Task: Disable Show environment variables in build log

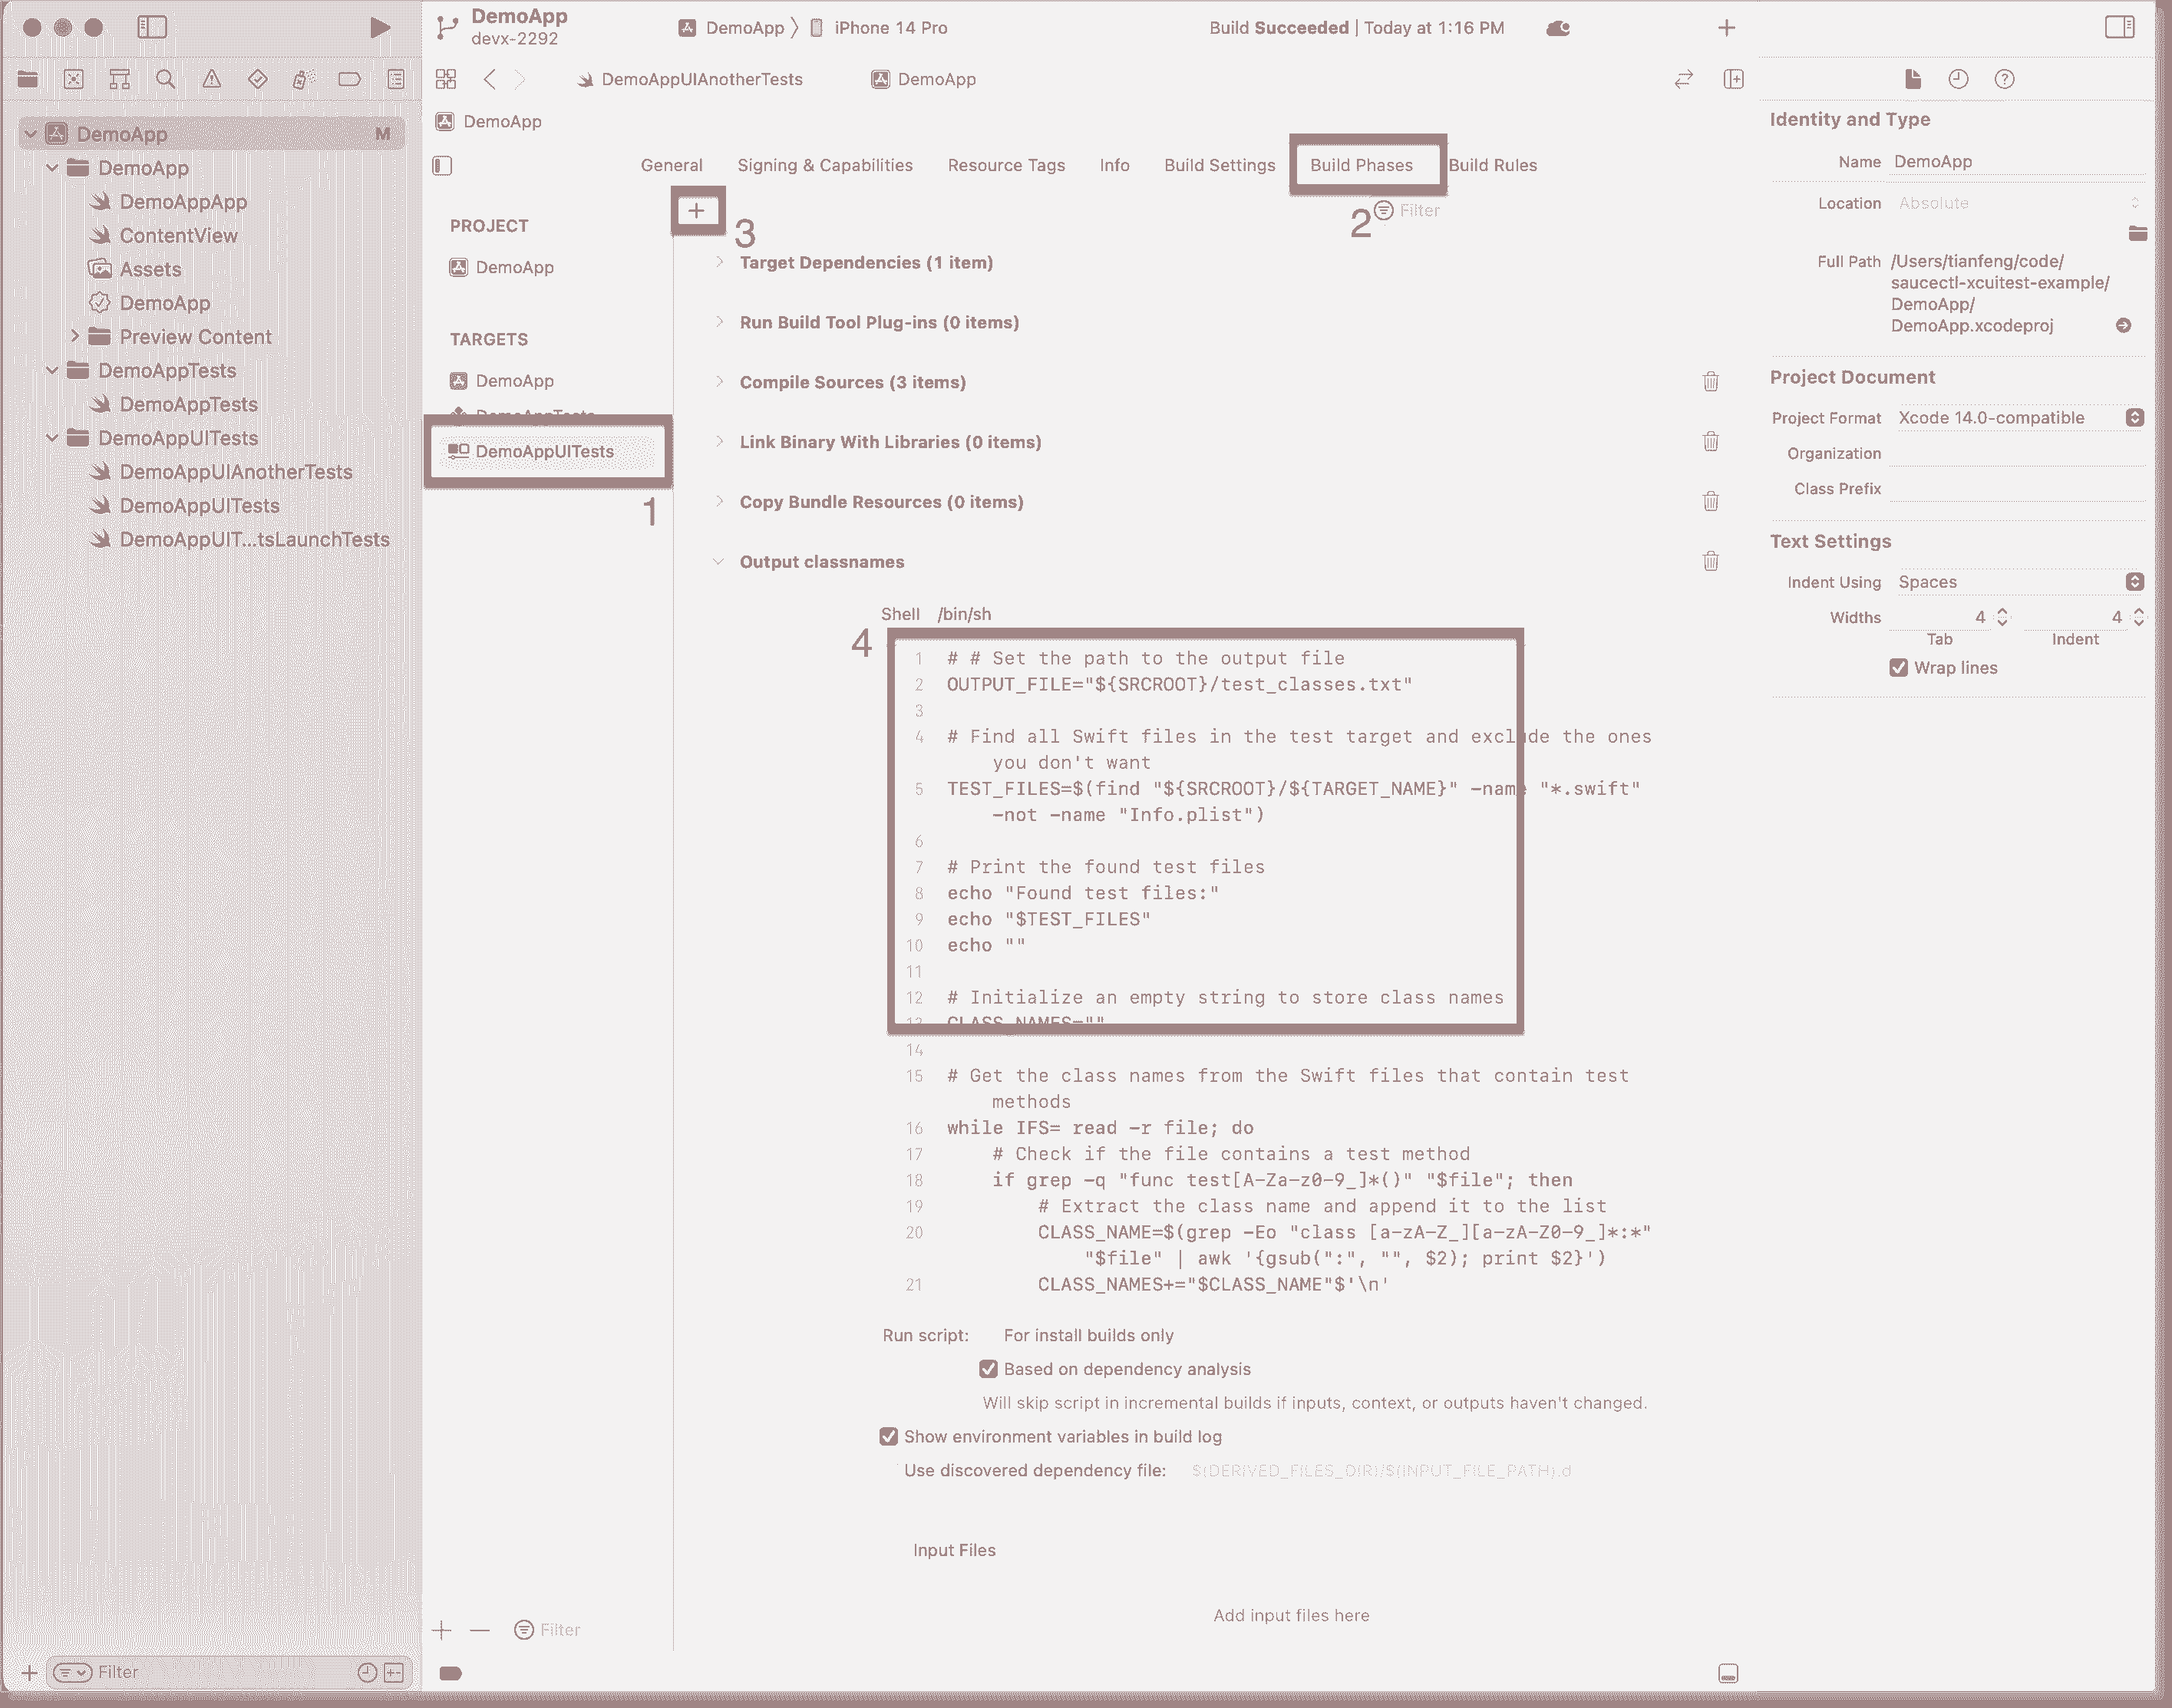Action: point(889,1436)
